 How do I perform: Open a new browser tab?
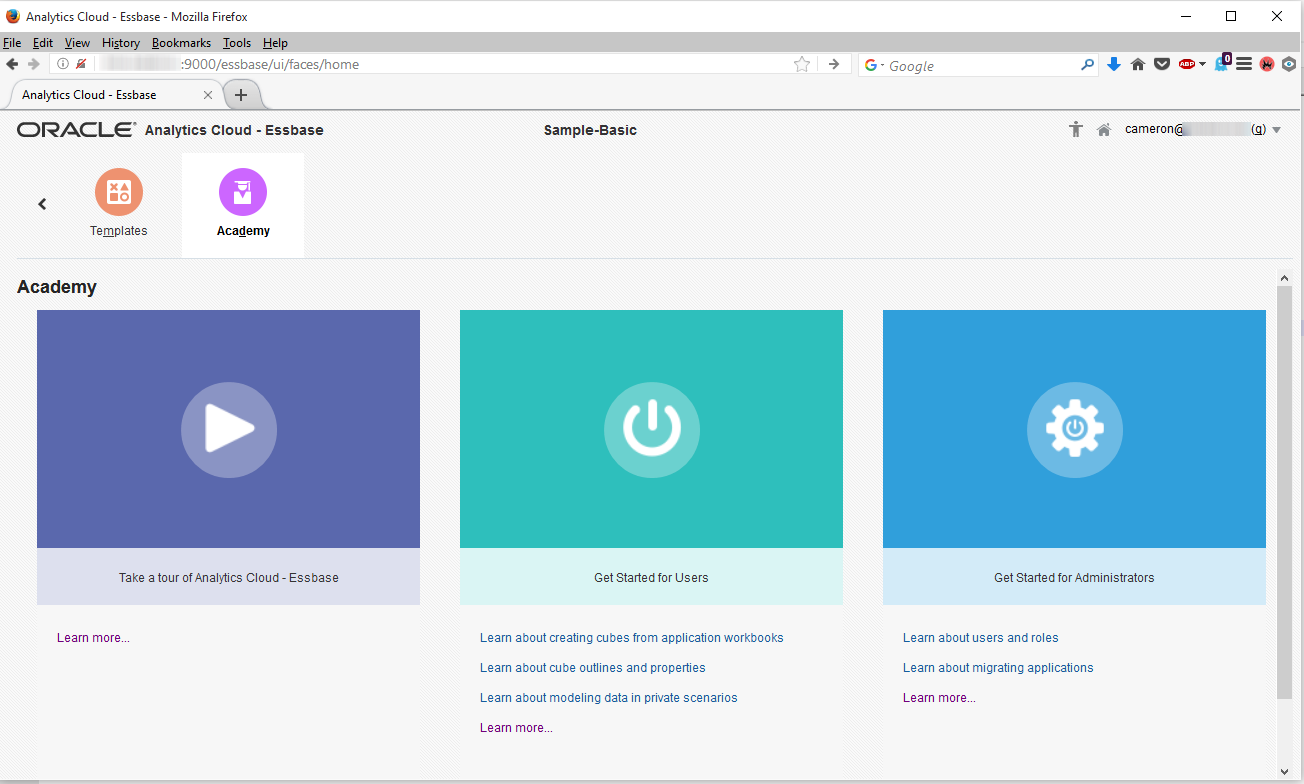pos(241,95)
